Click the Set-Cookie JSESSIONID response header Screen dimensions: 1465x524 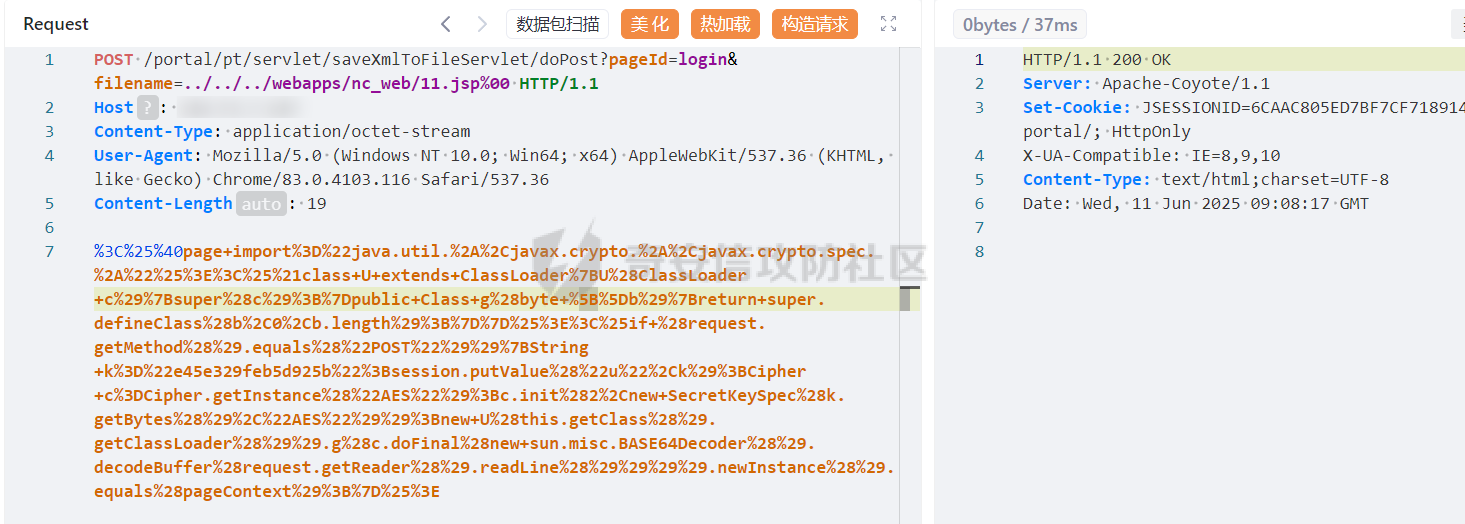tap(1244, 119)
